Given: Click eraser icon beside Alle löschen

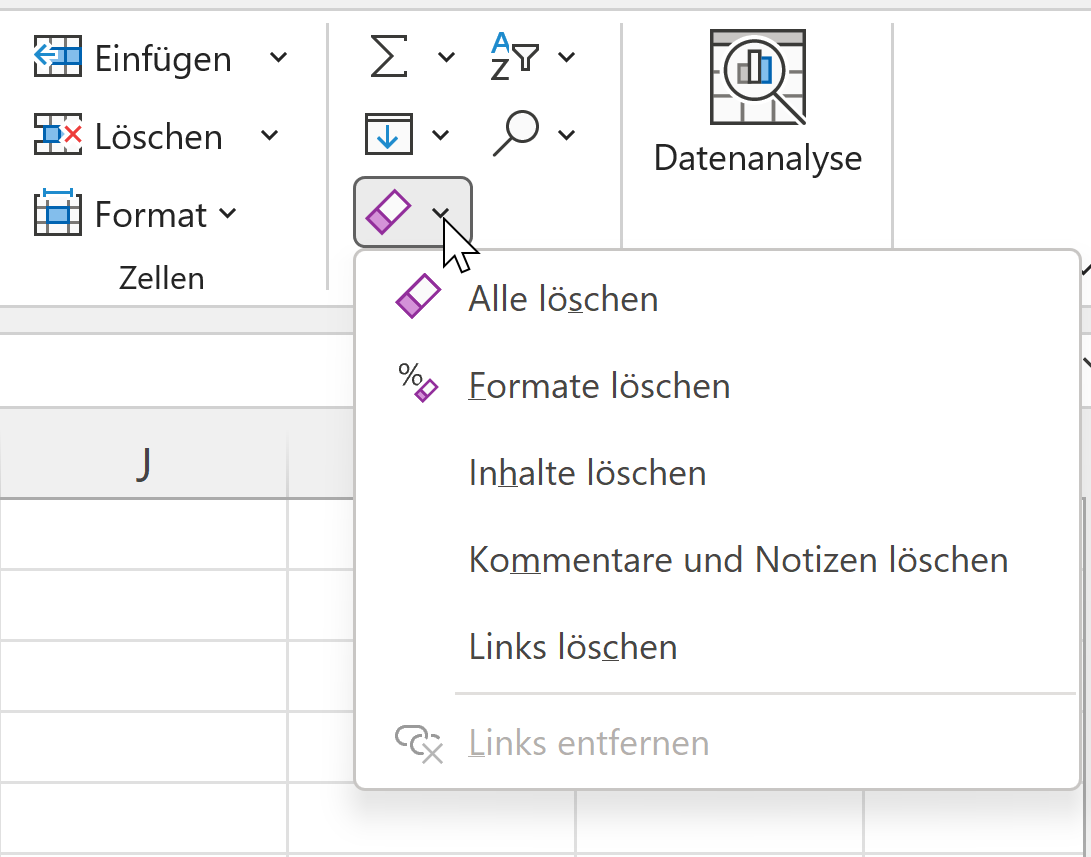Looking at the screenshot, I should tap(418, 297).
